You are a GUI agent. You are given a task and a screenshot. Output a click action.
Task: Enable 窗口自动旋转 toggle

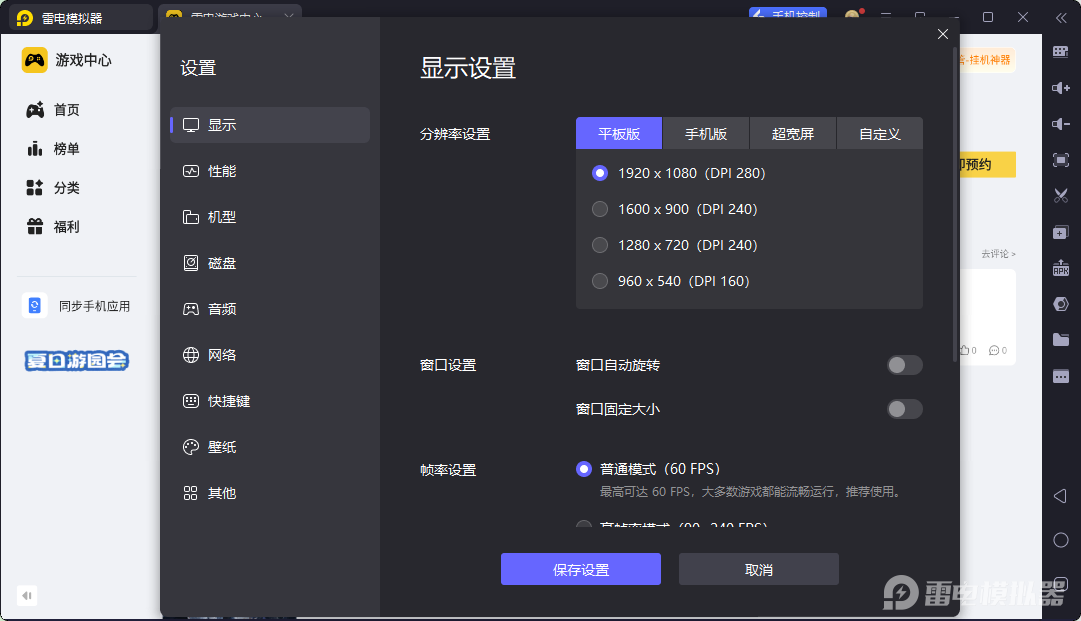pos(904,365)
